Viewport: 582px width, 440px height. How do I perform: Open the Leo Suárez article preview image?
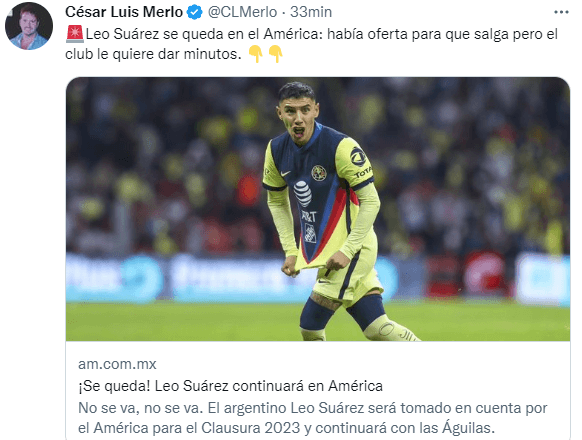[318, 209]
